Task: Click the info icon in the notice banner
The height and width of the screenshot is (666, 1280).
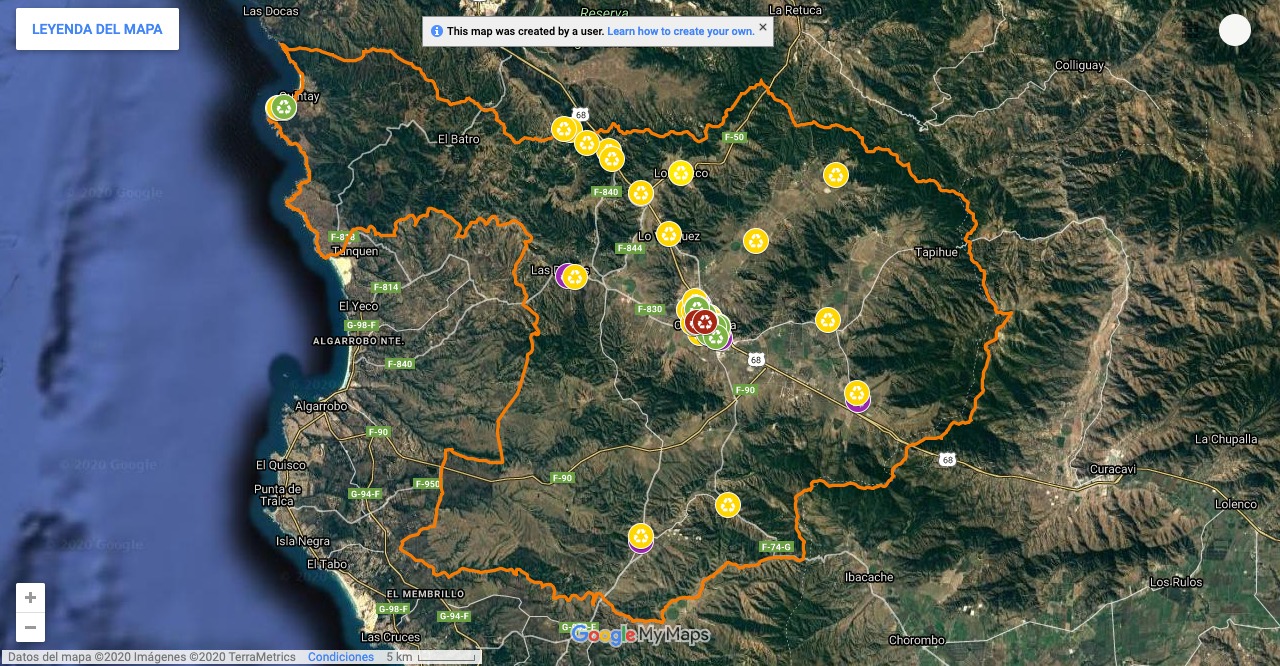Action: coord(437,31)
